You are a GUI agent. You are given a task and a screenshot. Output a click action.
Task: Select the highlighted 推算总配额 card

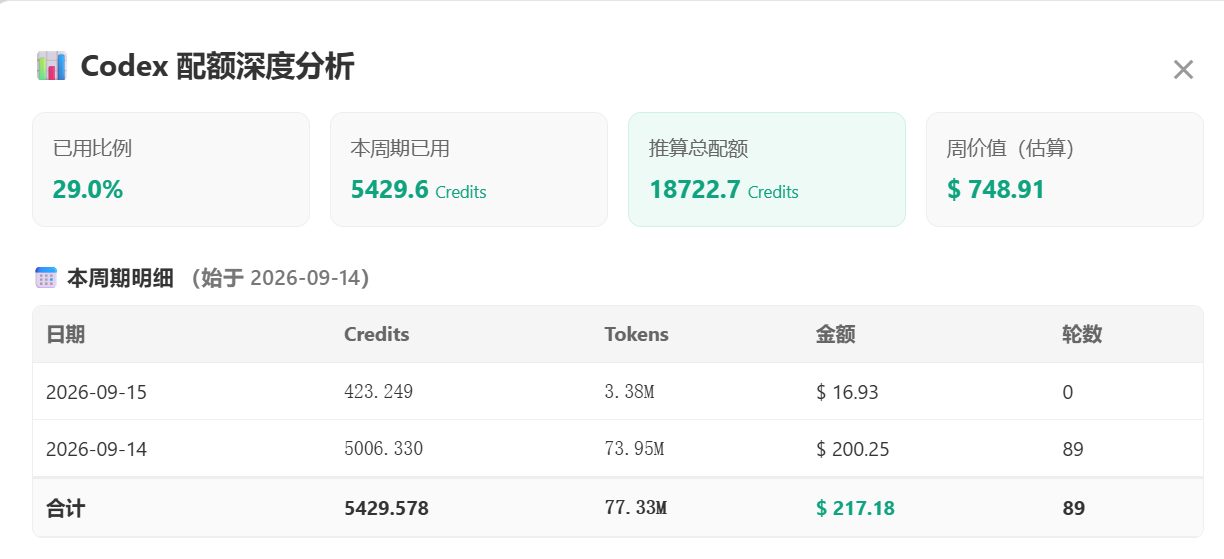coord(767,170)
